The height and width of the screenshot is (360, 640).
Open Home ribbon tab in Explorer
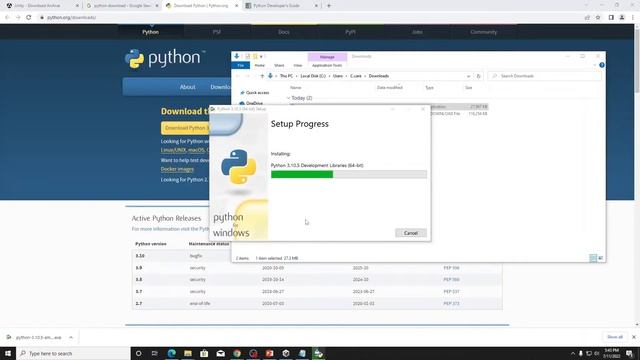coord(260,65)
